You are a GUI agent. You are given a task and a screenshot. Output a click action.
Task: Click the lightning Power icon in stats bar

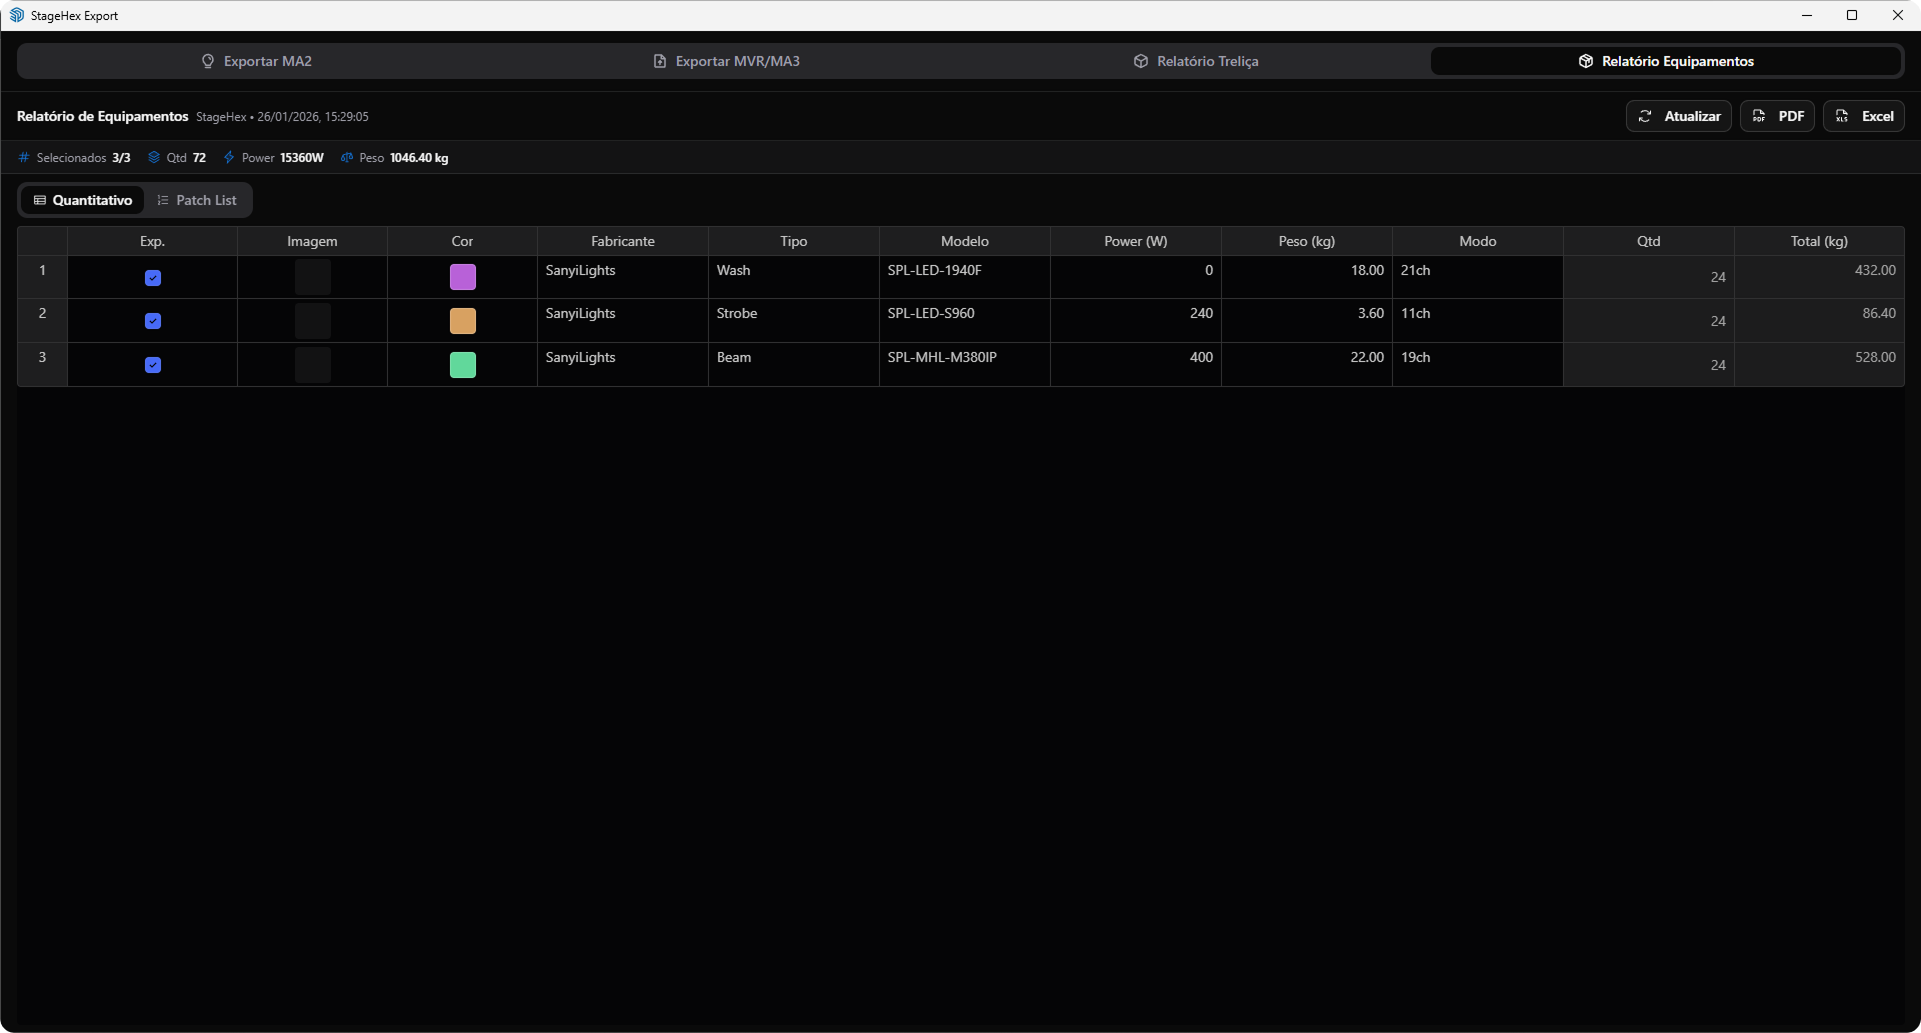[229, 158]
